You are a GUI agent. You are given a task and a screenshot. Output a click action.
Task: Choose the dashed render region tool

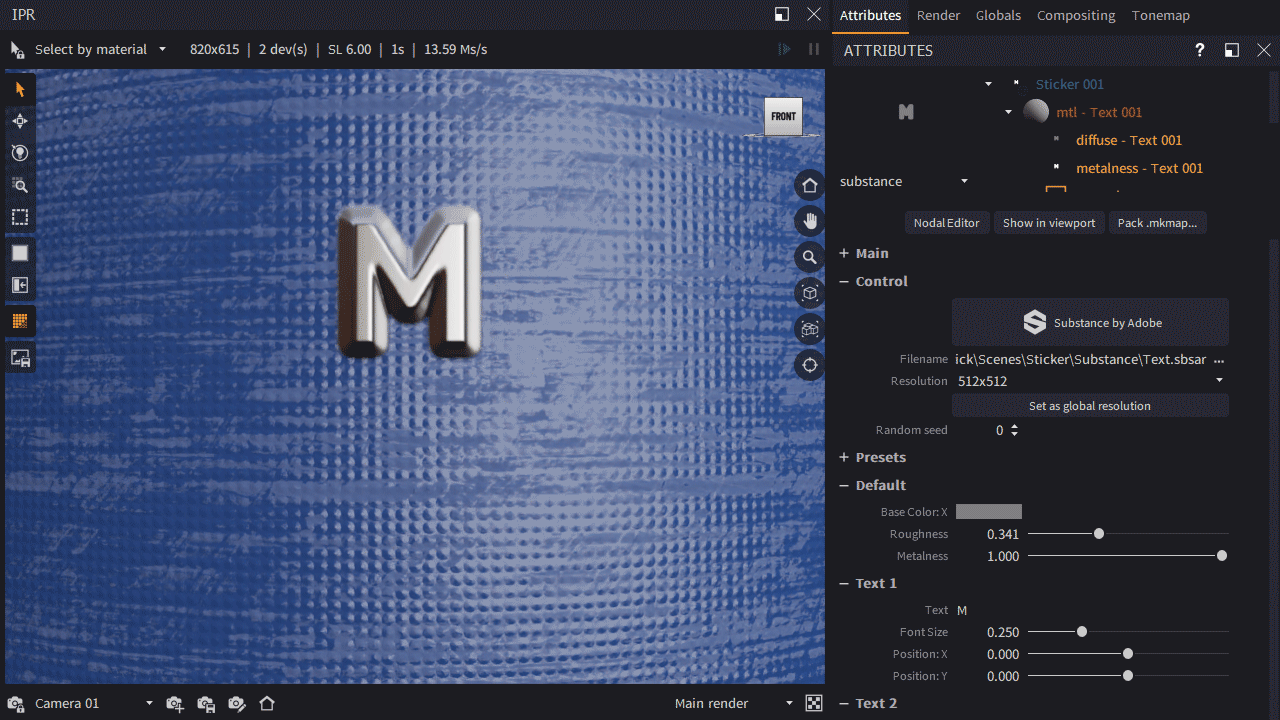point(19,217)
